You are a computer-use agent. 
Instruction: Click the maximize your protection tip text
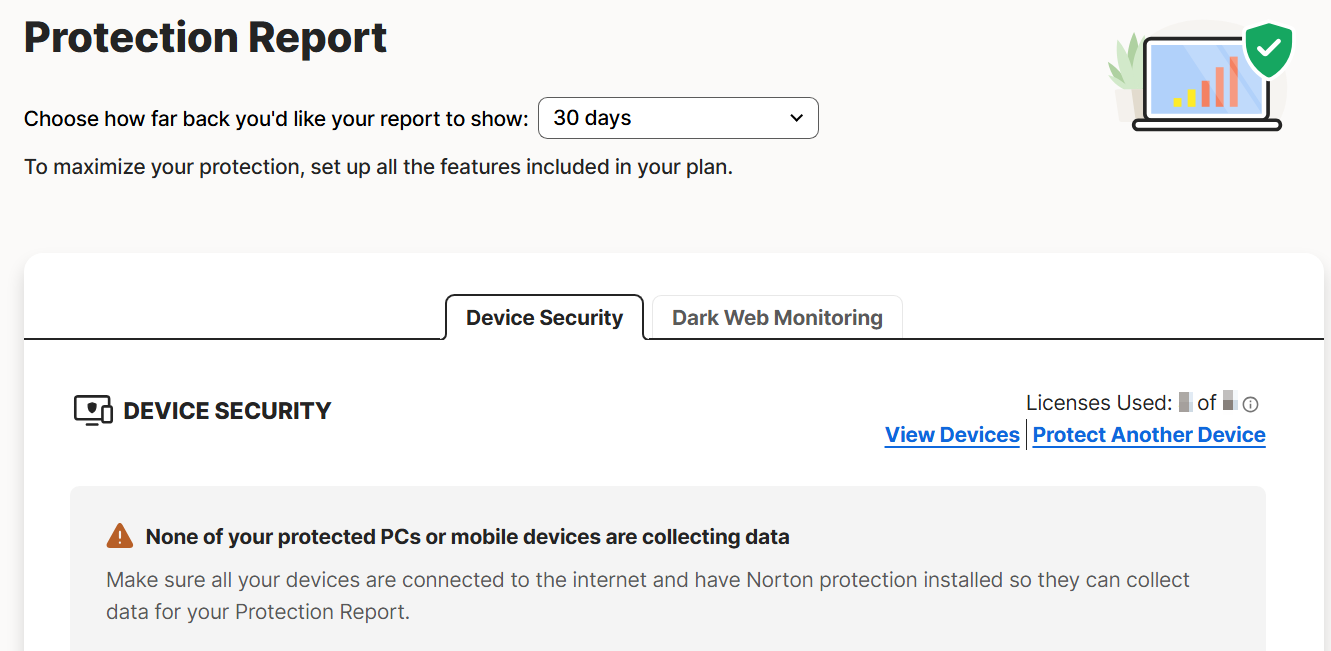[x=378, y=167]
